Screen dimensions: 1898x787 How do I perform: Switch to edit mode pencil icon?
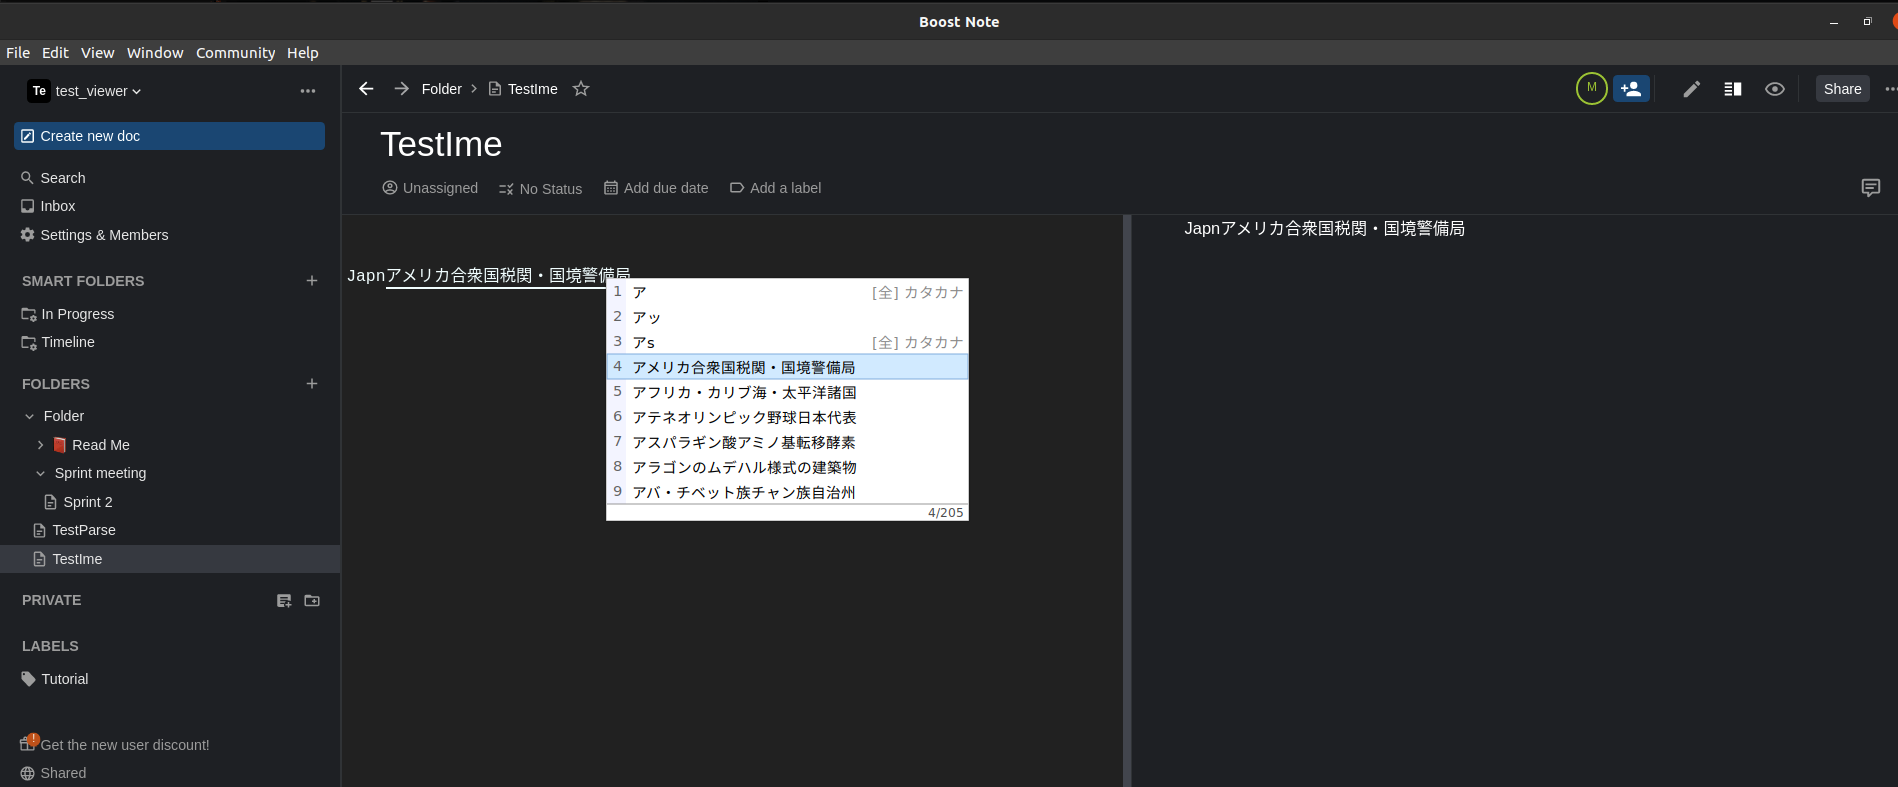click(x=1691, y=89)
